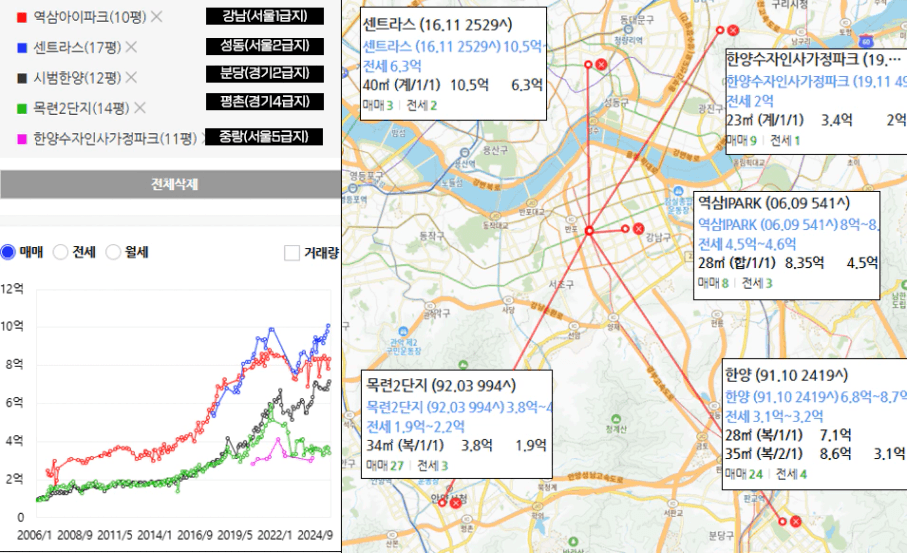Click the red X marker near 역삼IPARK pin

tap(638, 228)
